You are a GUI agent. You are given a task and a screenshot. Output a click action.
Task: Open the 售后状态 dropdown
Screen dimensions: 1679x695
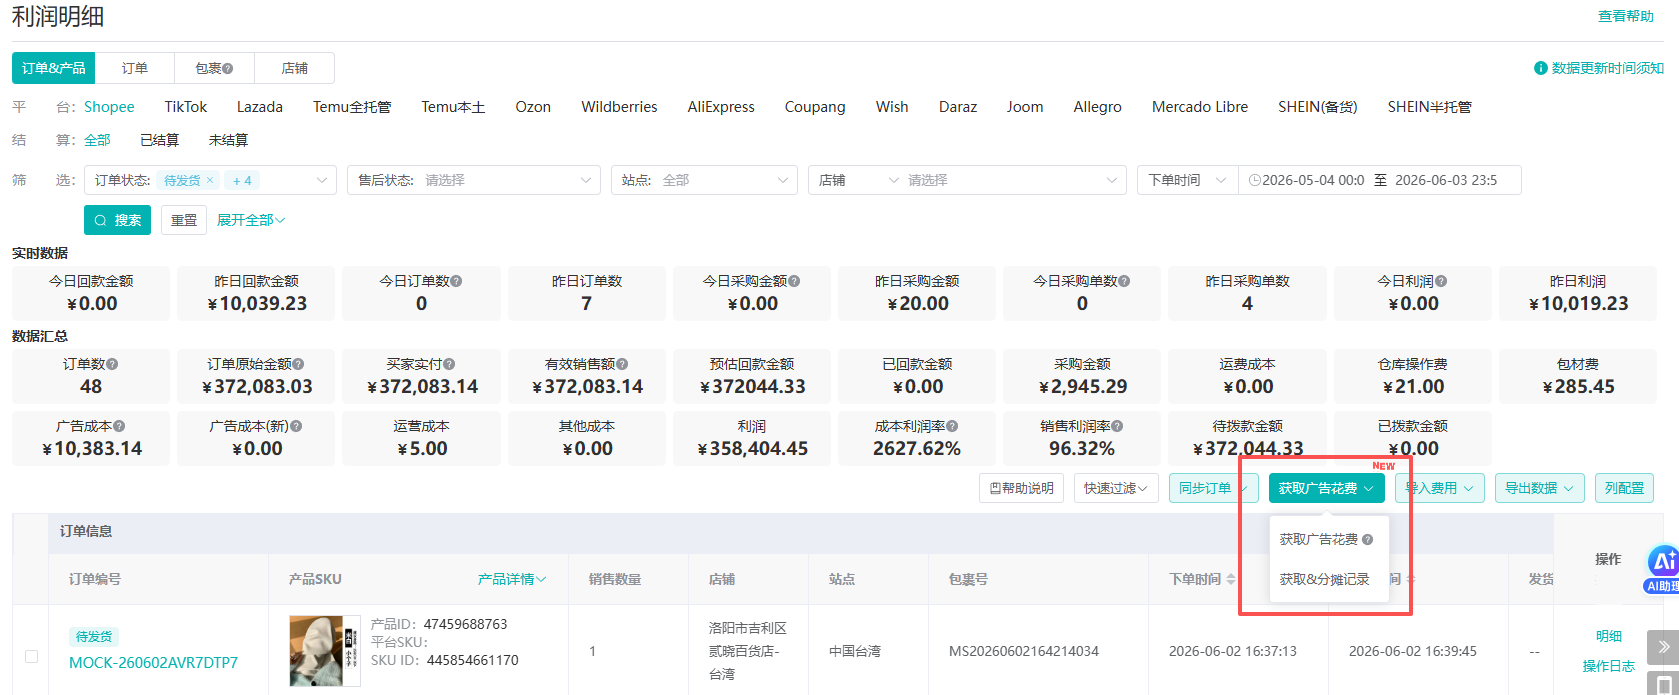point(474,180)
